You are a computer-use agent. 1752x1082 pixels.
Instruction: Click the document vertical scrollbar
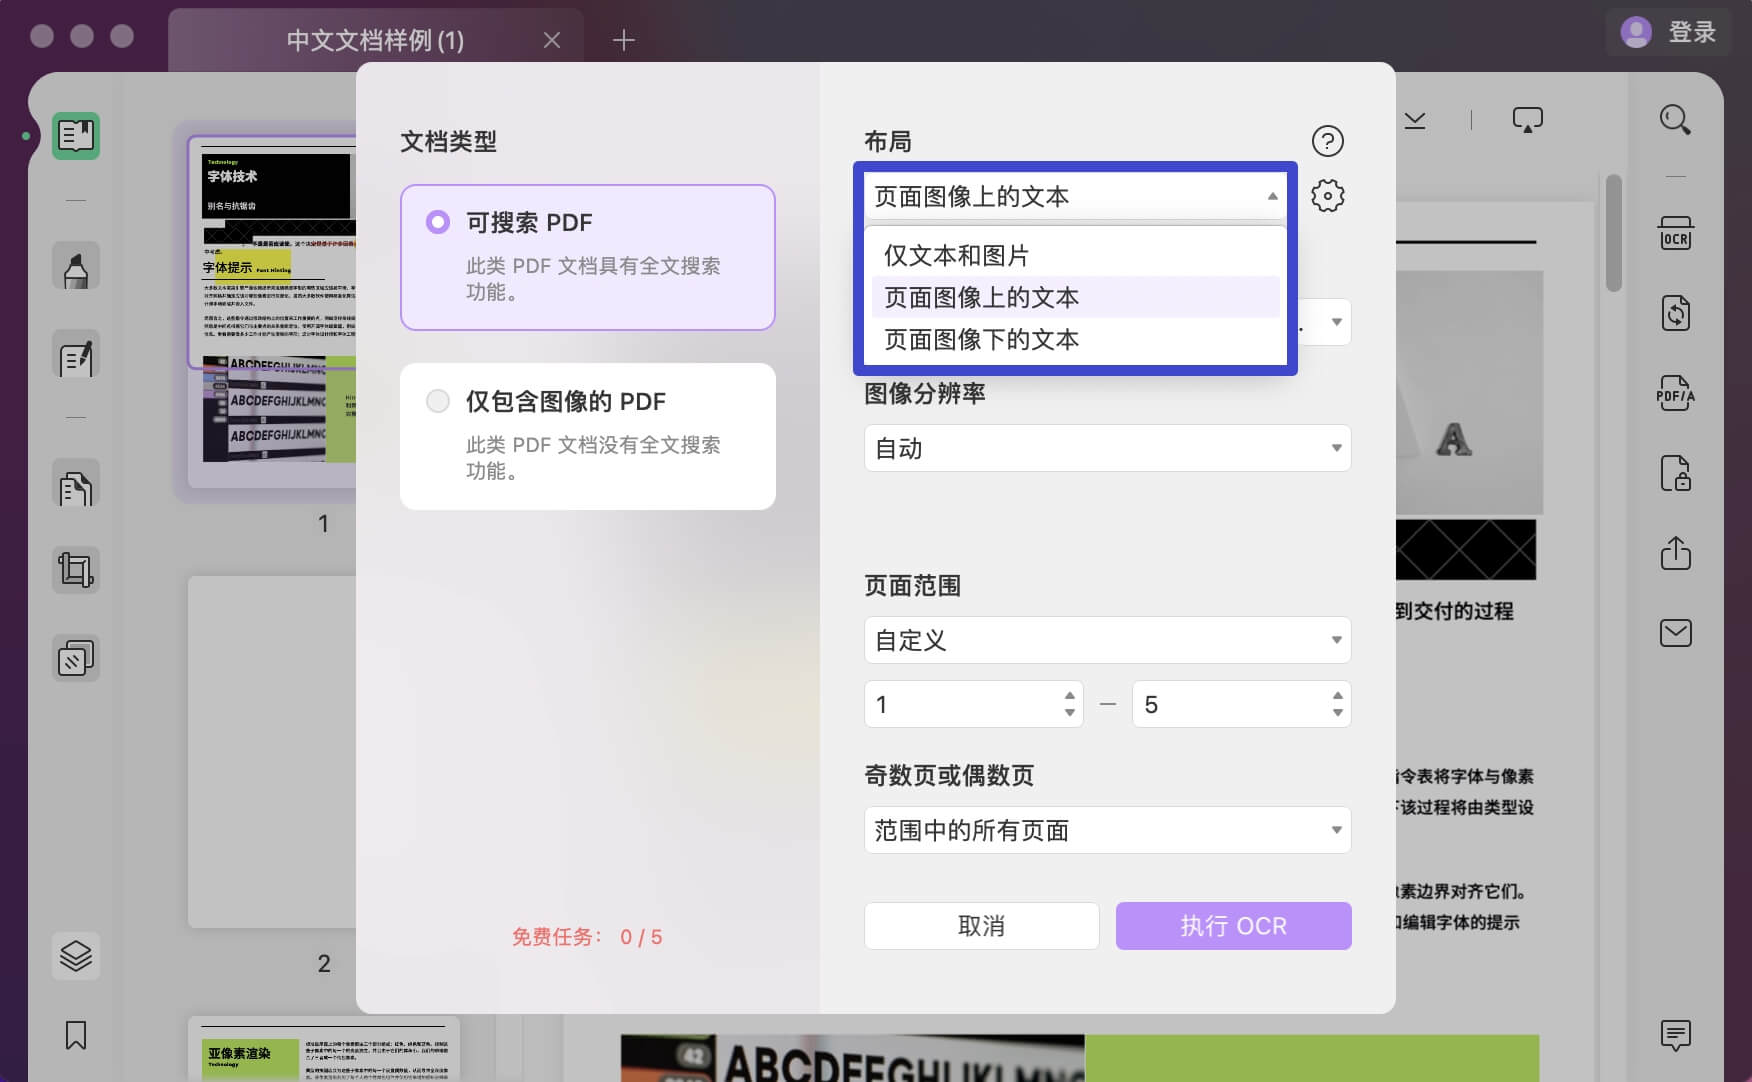tap(1613, 234)
